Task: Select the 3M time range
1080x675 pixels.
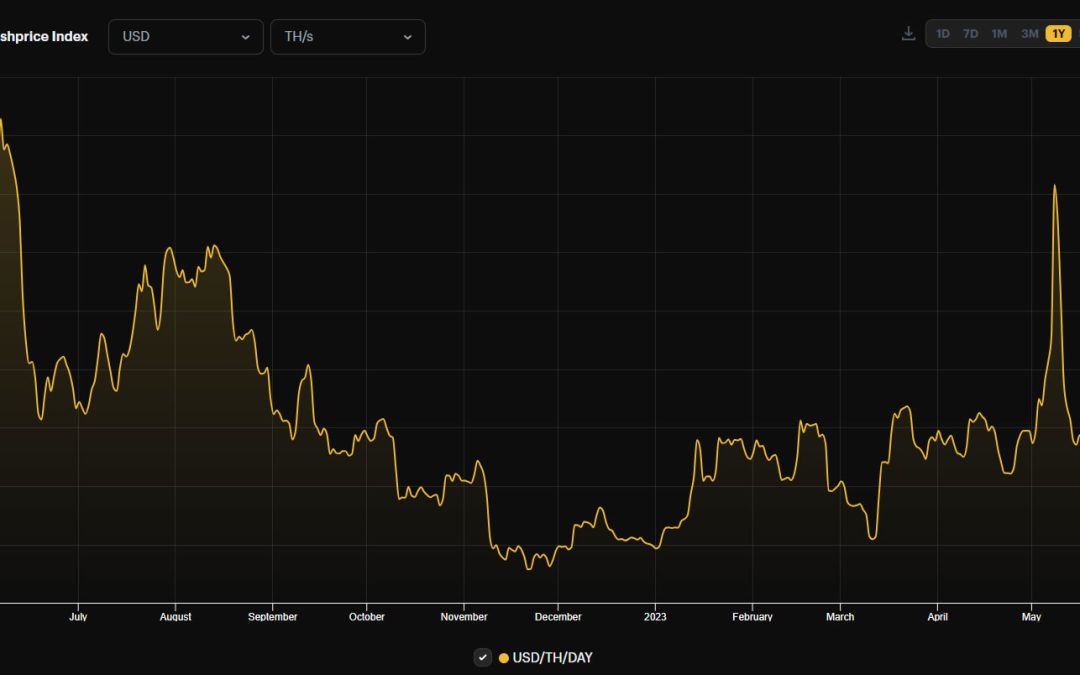Action: [1029, 34]
